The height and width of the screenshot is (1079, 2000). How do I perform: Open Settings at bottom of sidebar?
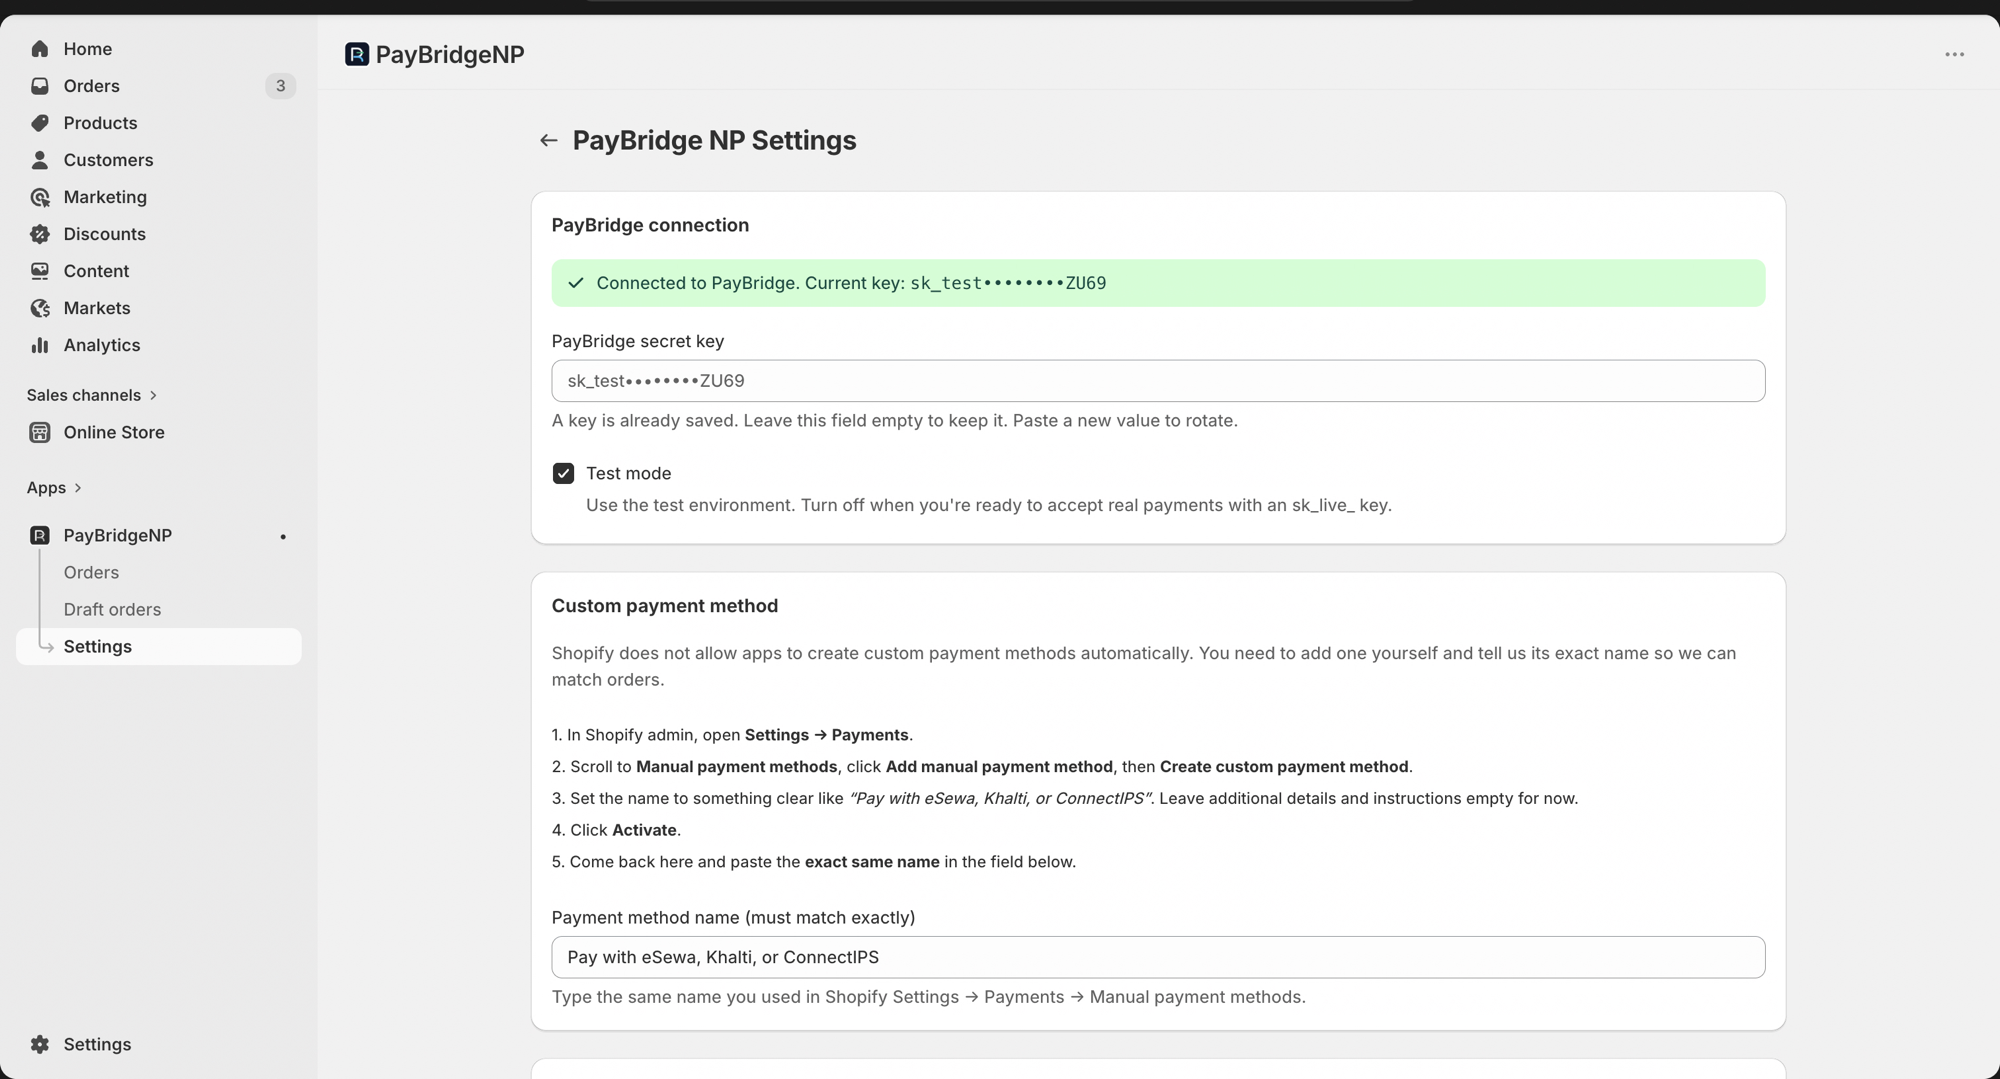pyautogui.click(x=97, y=1044)
